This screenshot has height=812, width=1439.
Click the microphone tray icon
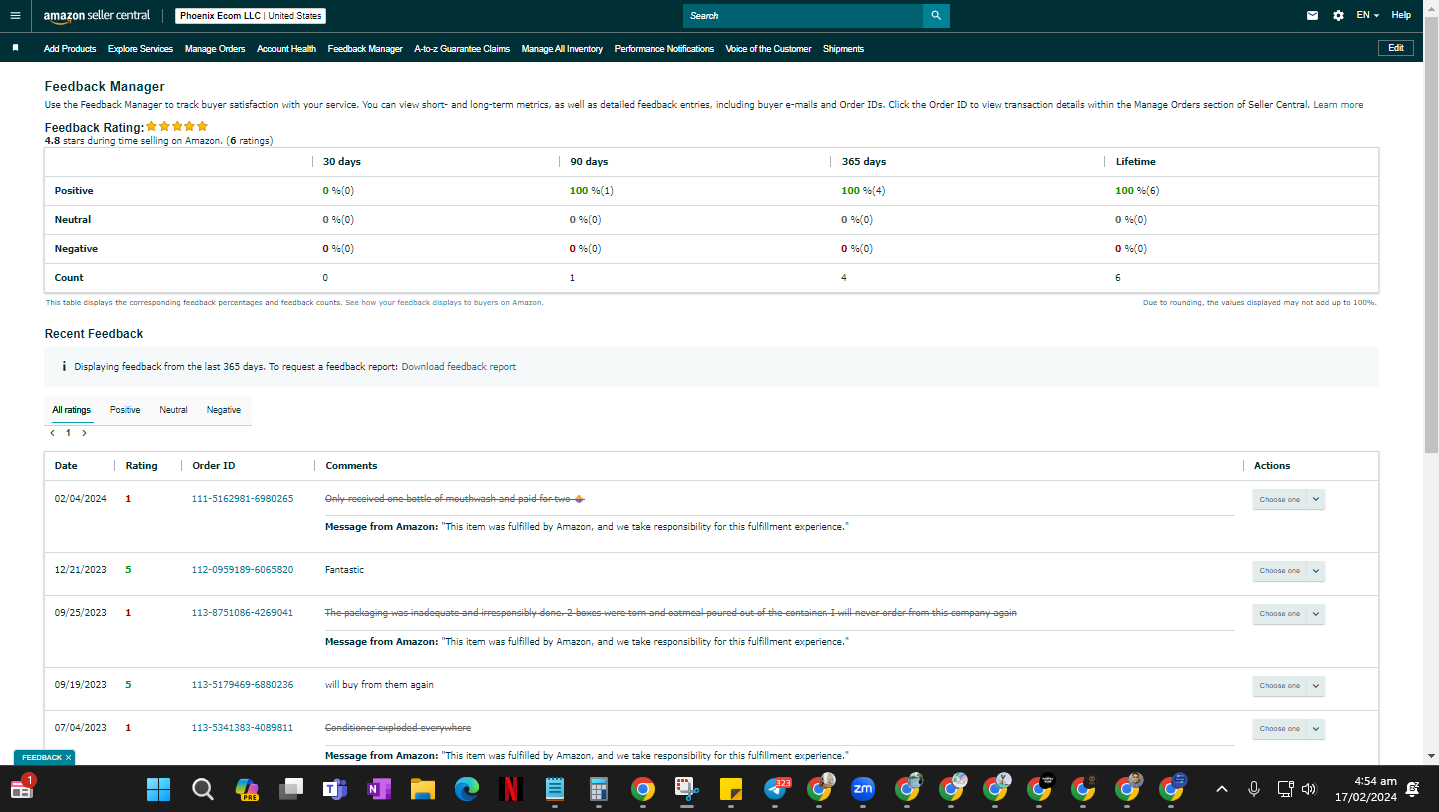click(1253, 789)
